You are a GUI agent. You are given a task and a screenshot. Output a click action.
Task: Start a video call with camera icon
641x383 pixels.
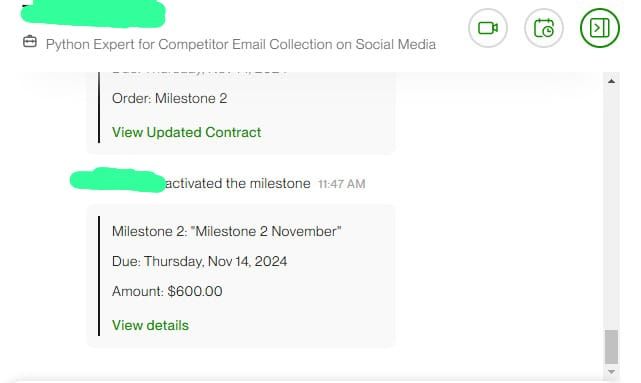(488, 28)
